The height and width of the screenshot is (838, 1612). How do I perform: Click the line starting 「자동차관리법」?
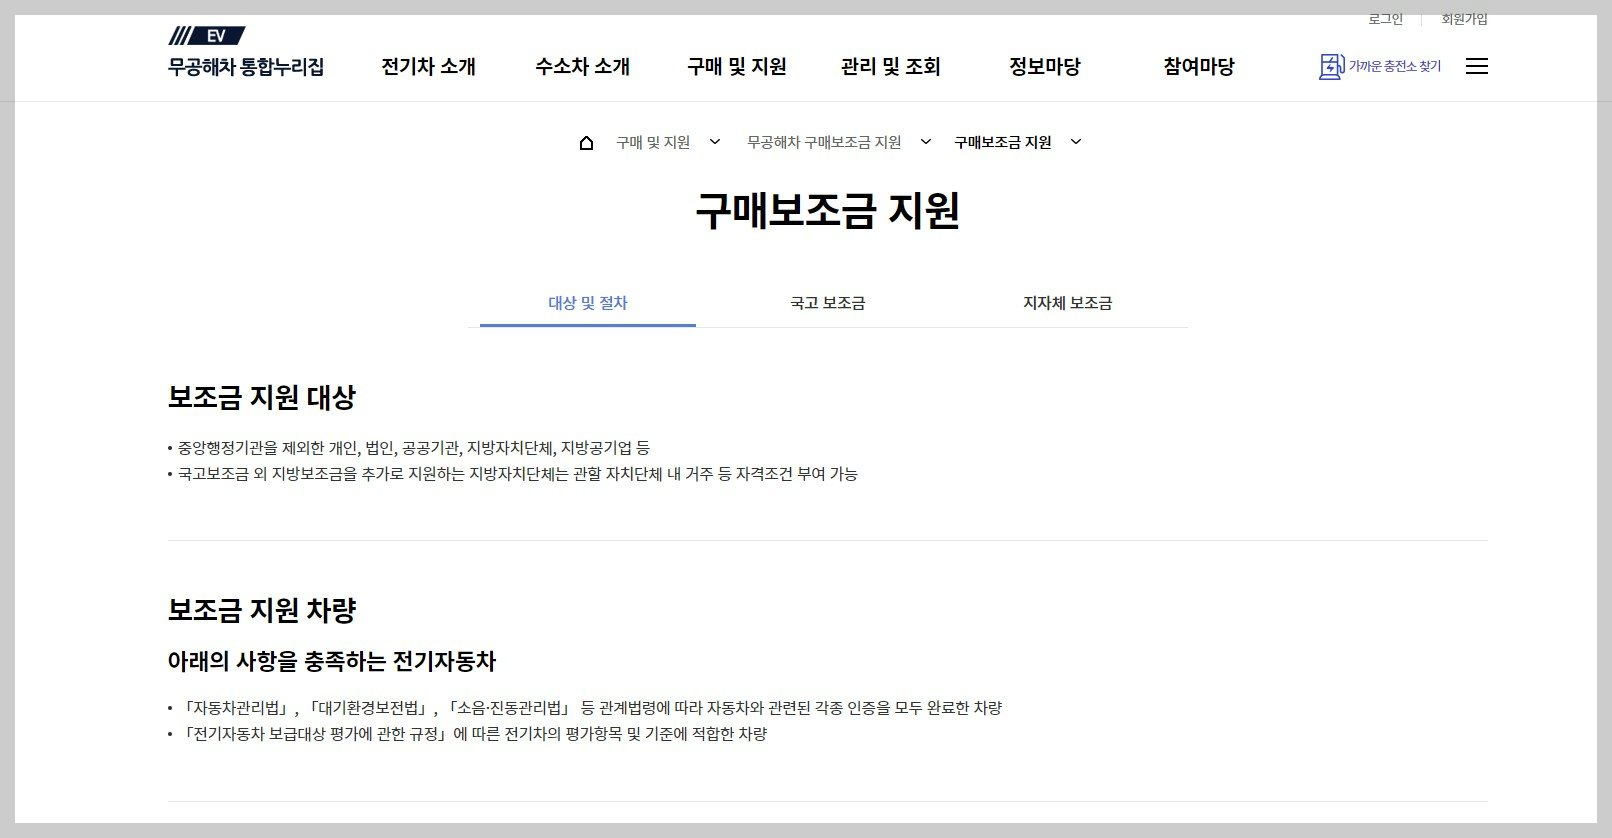[591, 708]
